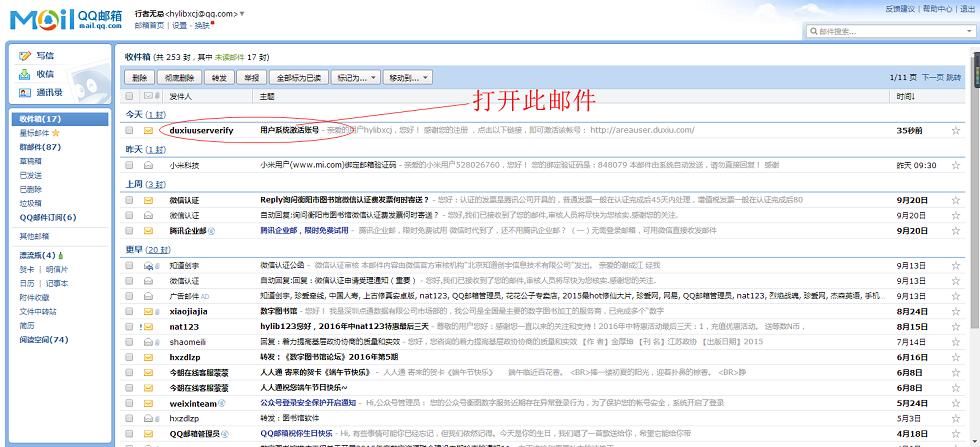
Task: Click the 邮件搜索 input field
Action: pos(891,31)
